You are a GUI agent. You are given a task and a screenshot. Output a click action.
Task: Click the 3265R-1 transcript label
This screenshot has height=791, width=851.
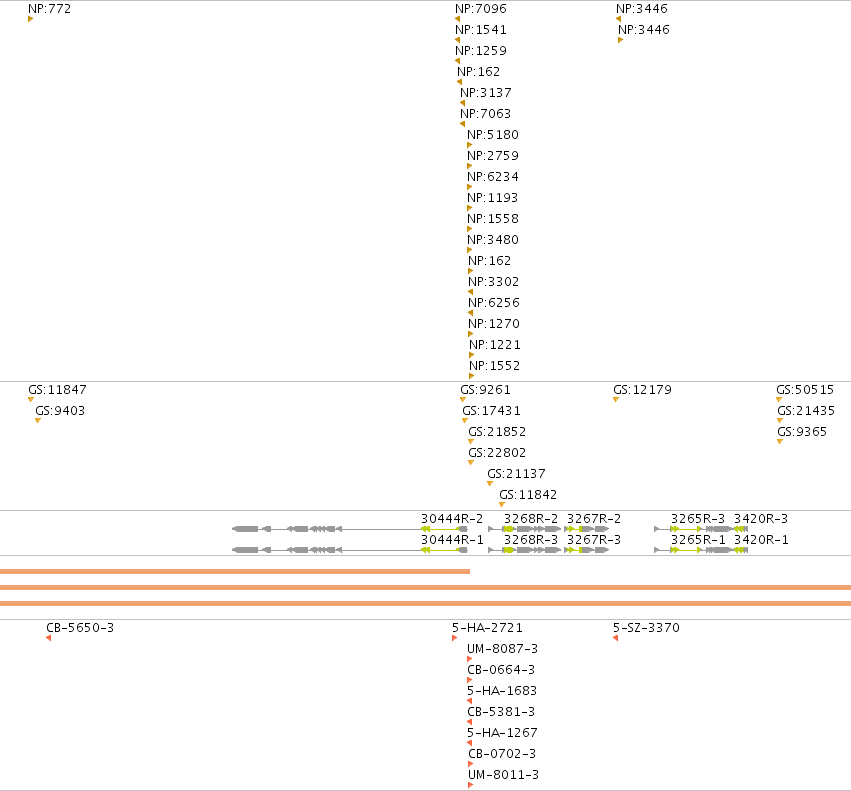[698, 540]
